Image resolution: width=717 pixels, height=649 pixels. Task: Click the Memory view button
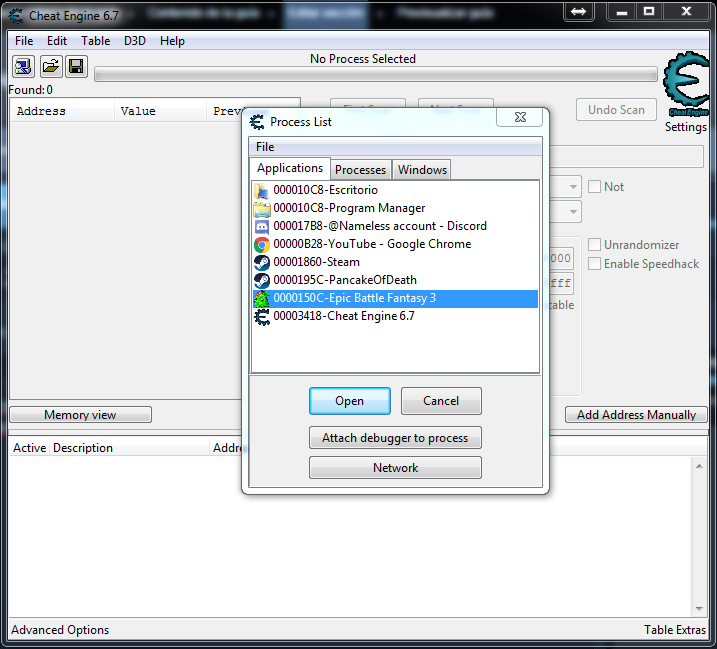pos(80,415)
